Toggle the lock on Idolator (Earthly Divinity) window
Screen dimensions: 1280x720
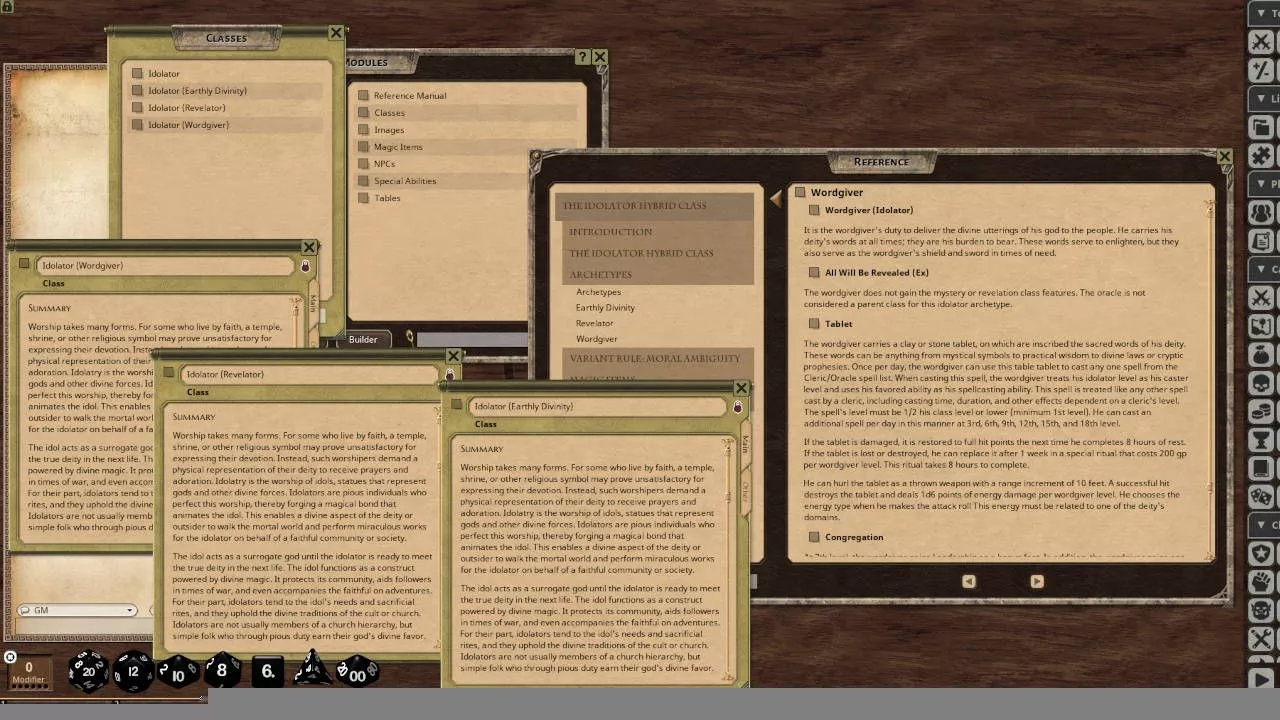click(x=737, y=407)
